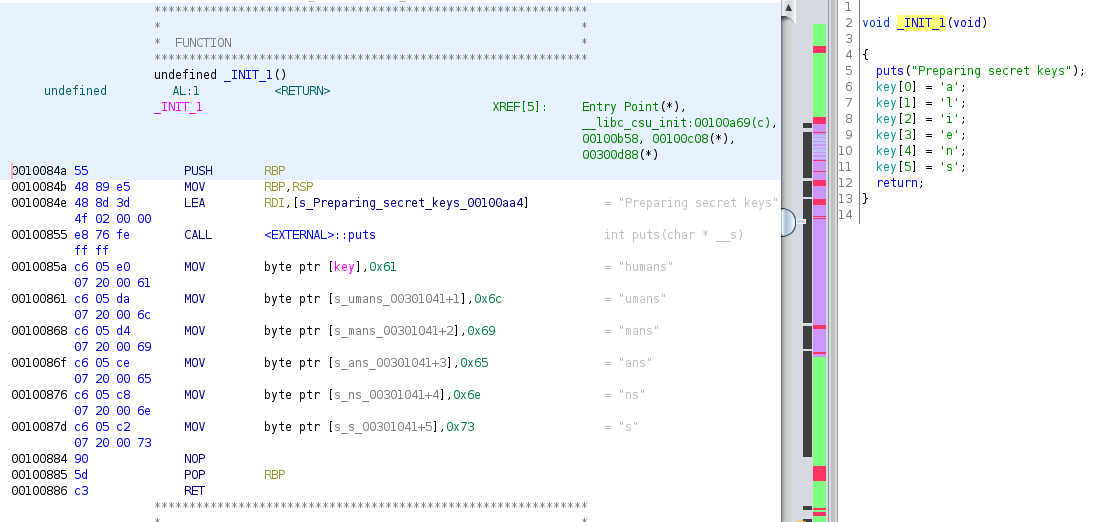This screenshot has width=1095, height=522.
Task: Click the puts call in decompiler
Action: 889,70
